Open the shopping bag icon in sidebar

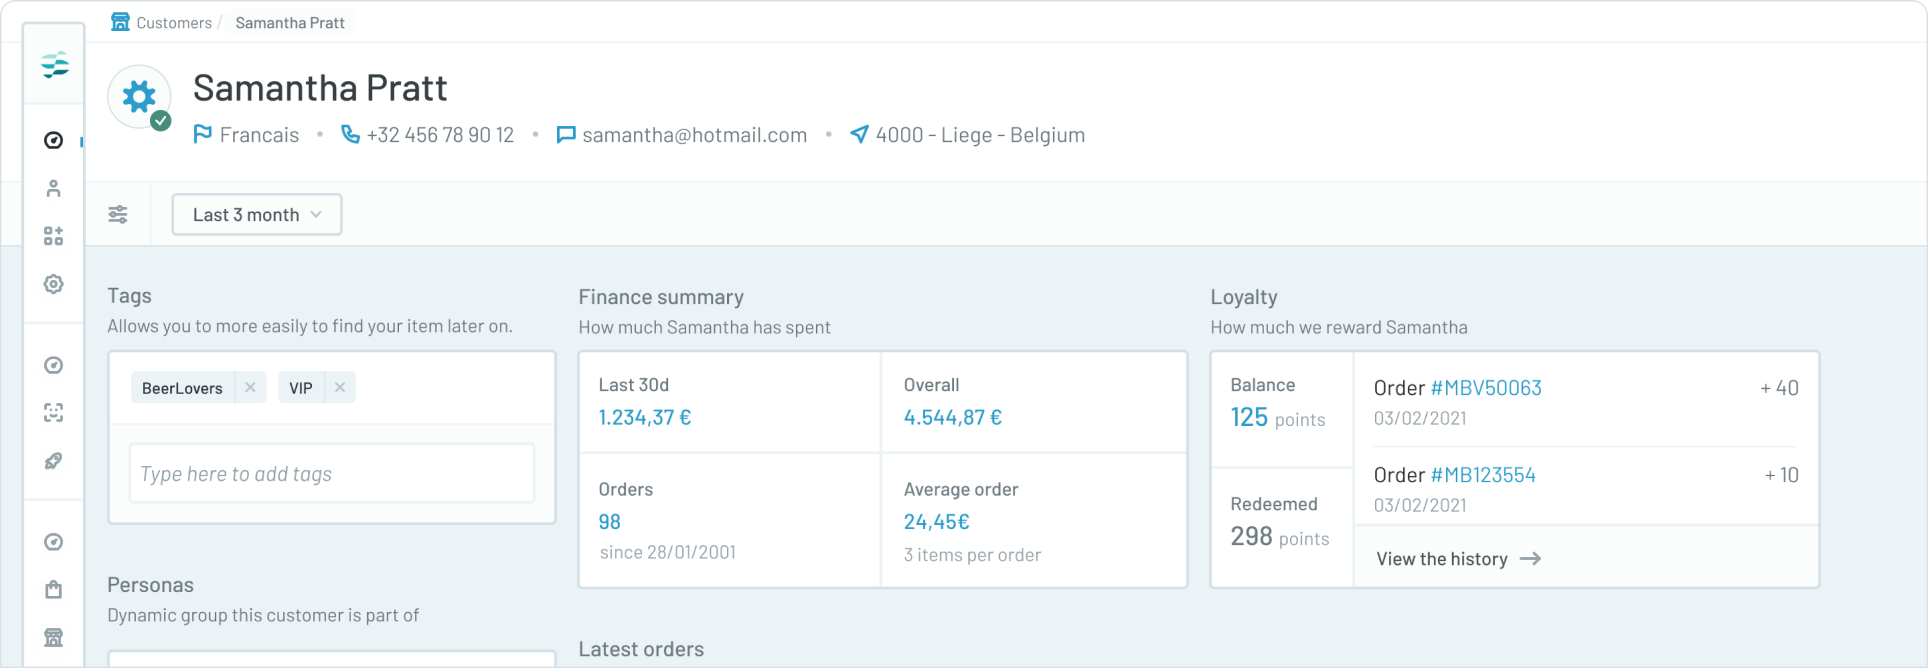click(54, 590)
